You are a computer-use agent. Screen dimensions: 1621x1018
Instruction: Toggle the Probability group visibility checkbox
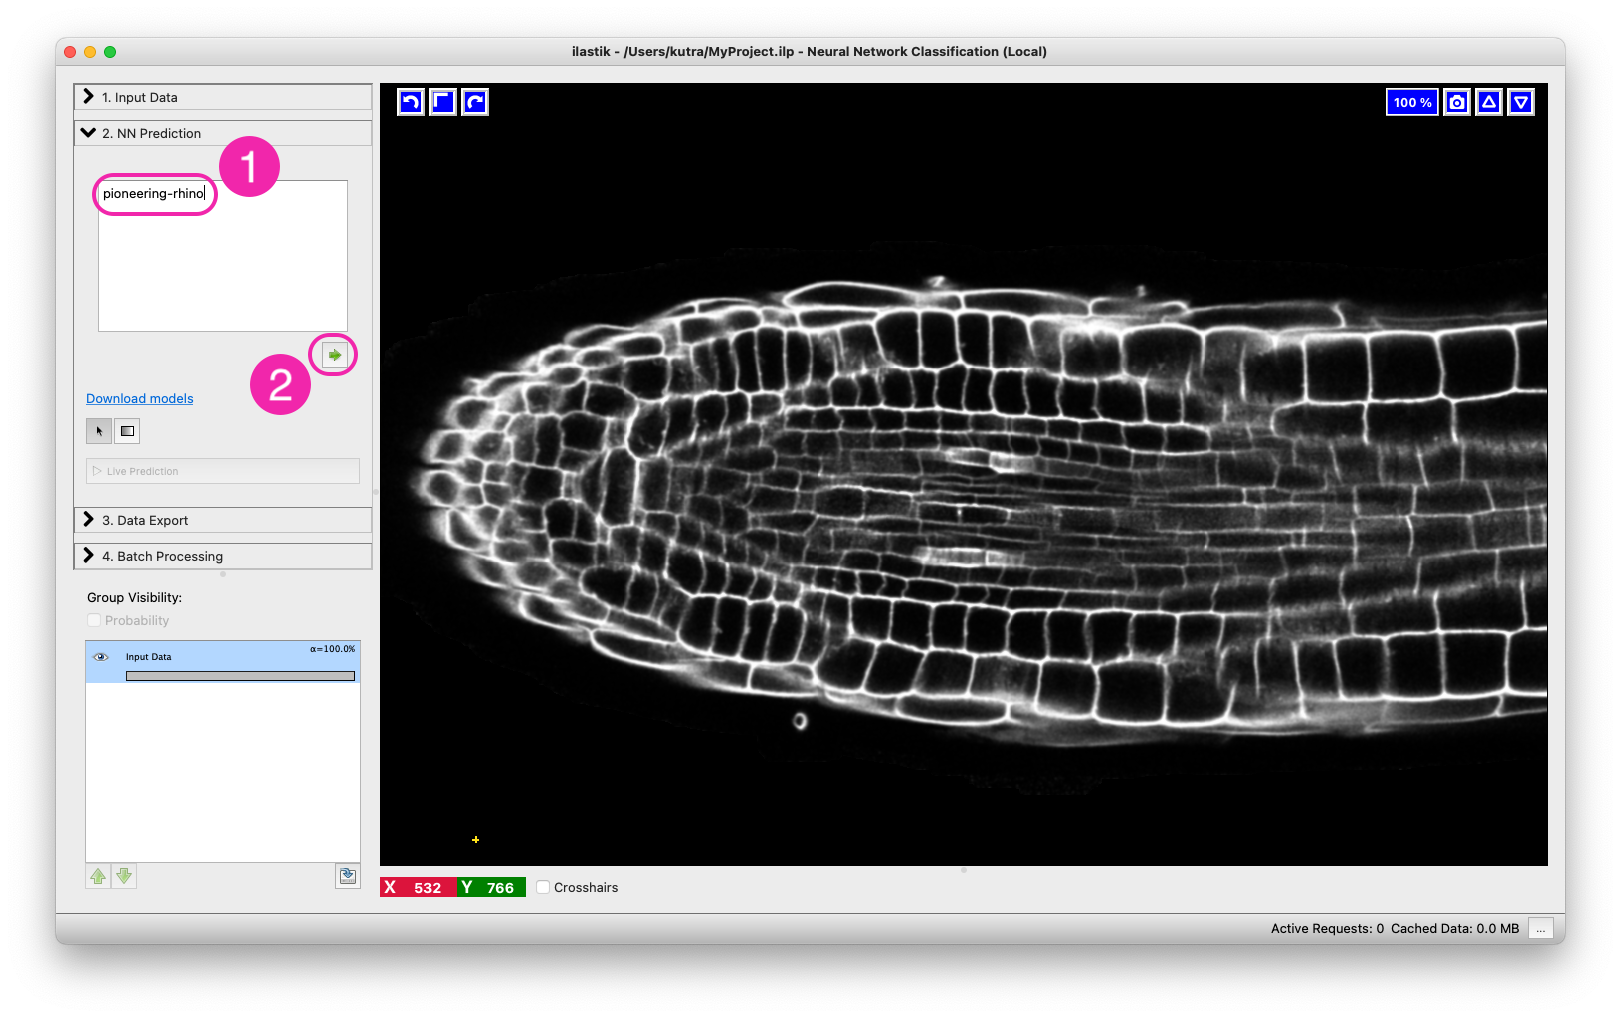[x=95, y=620]
